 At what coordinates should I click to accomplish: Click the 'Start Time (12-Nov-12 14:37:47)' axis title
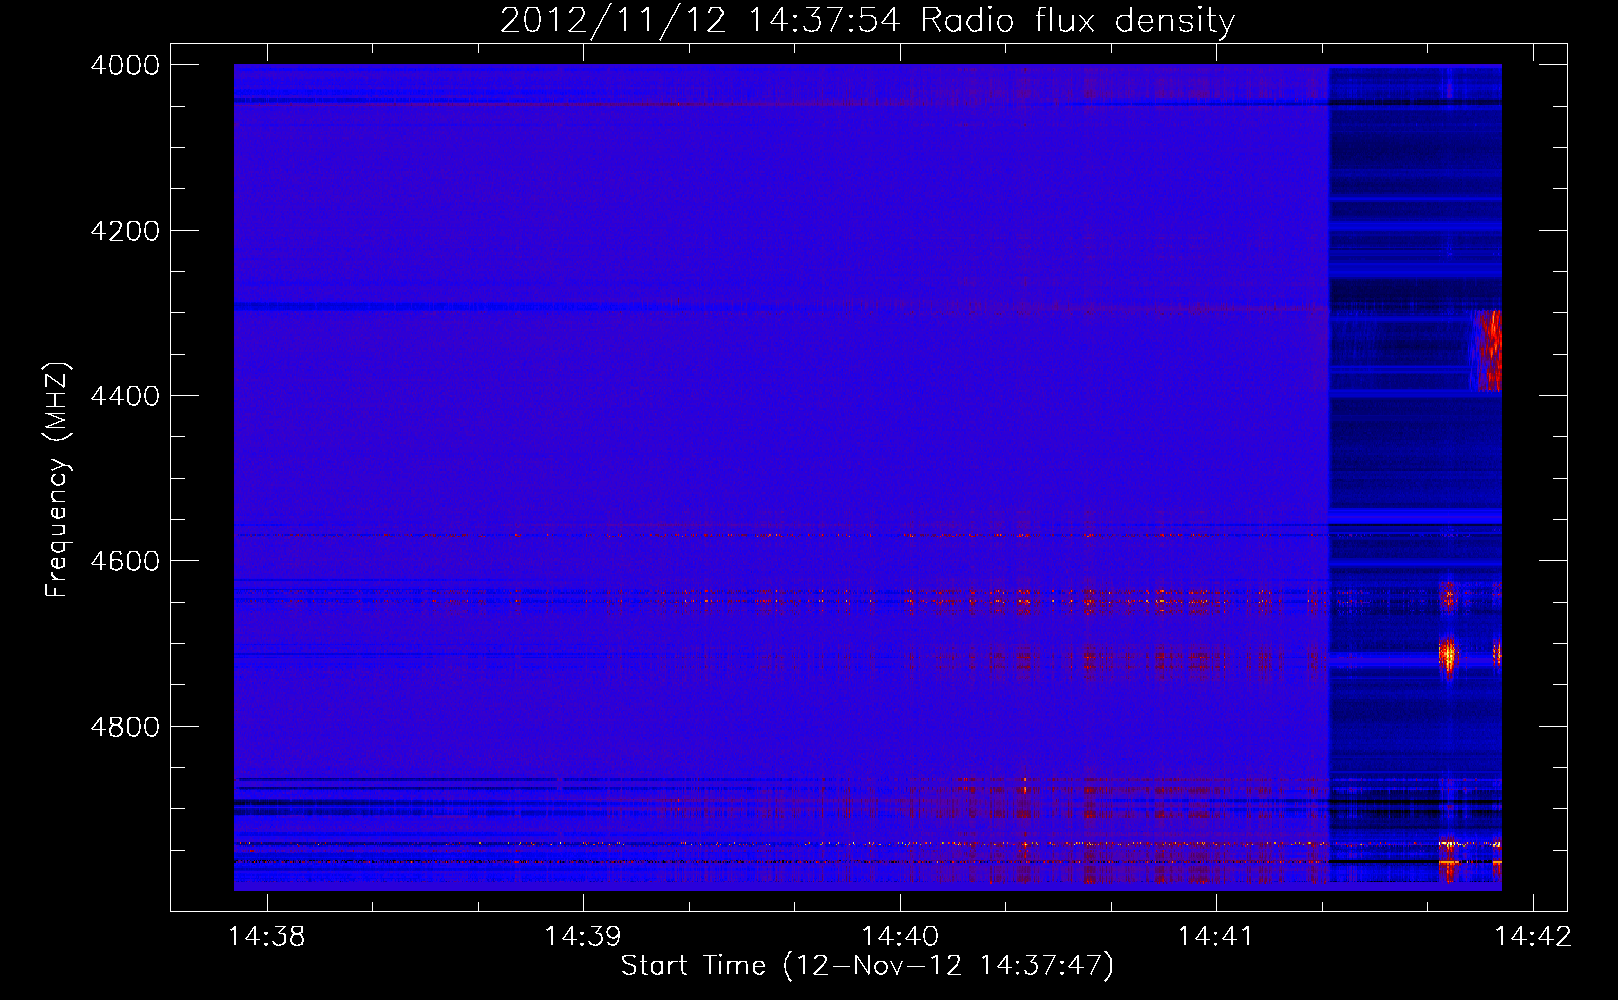point(867,966)
